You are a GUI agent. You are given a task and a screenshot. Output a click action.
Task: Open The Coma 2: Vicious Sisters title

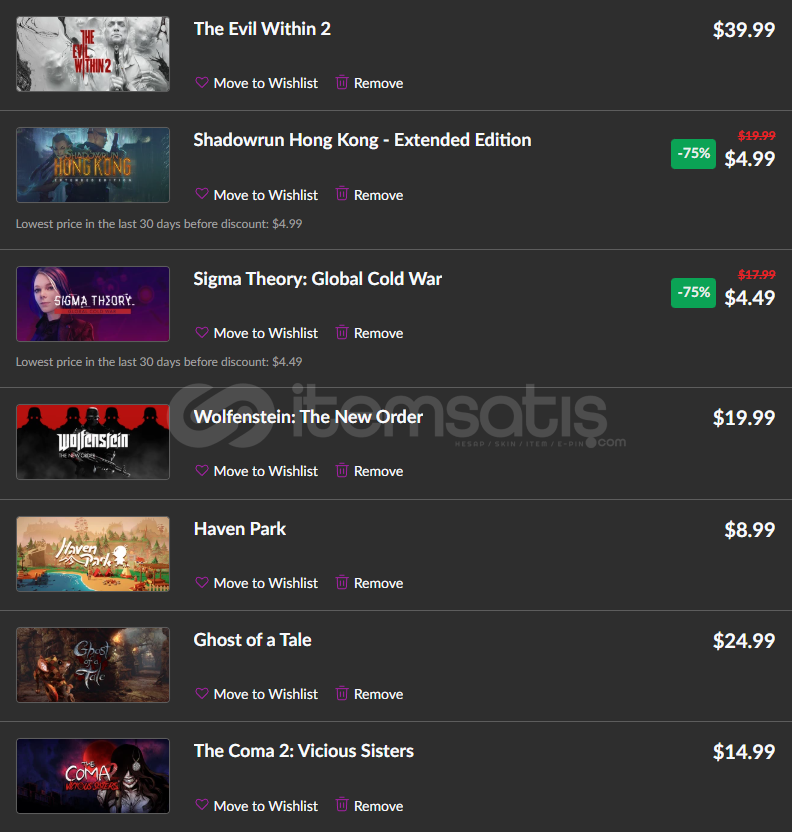click(304, 751)
